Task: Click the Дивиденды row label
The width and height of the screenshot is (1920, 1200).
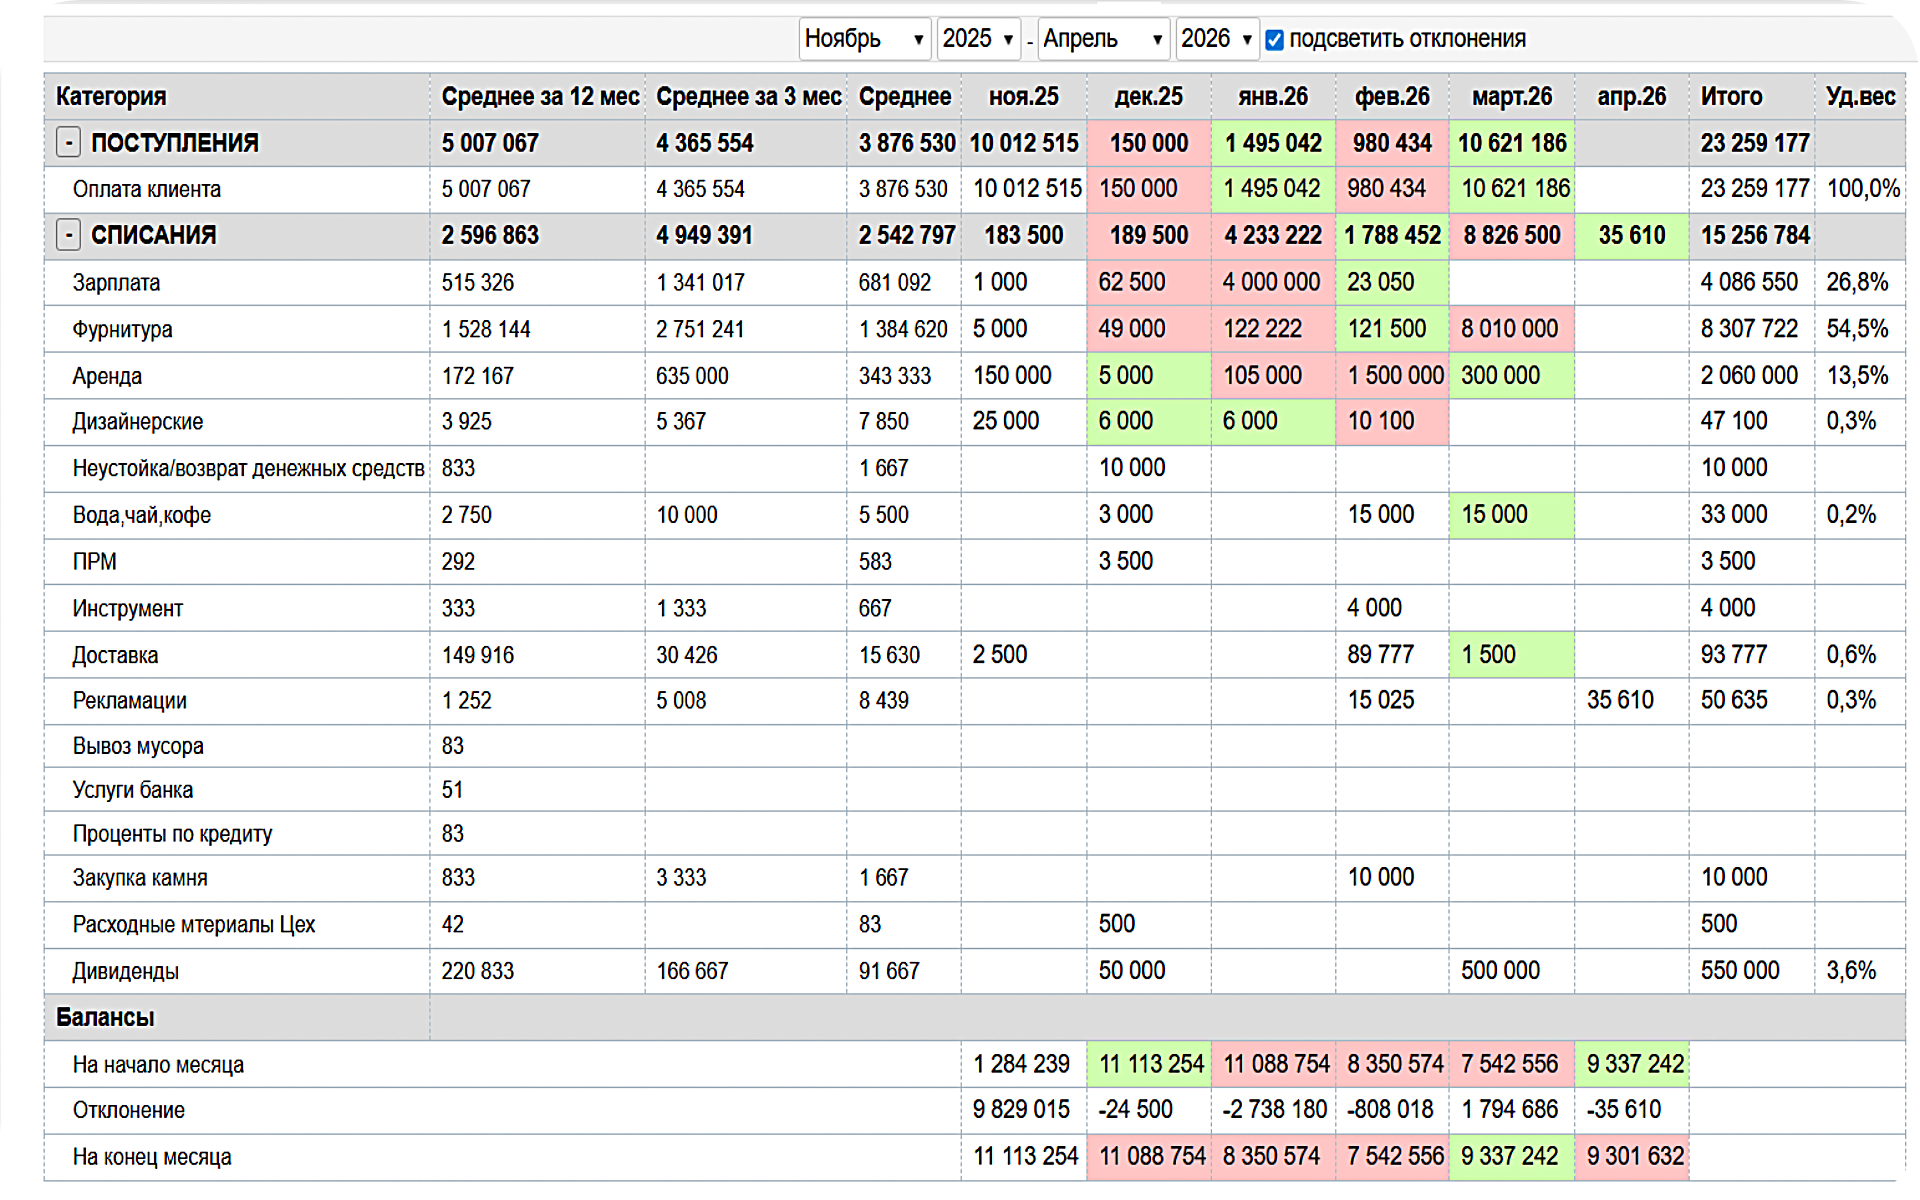Action: pos(125,972)
